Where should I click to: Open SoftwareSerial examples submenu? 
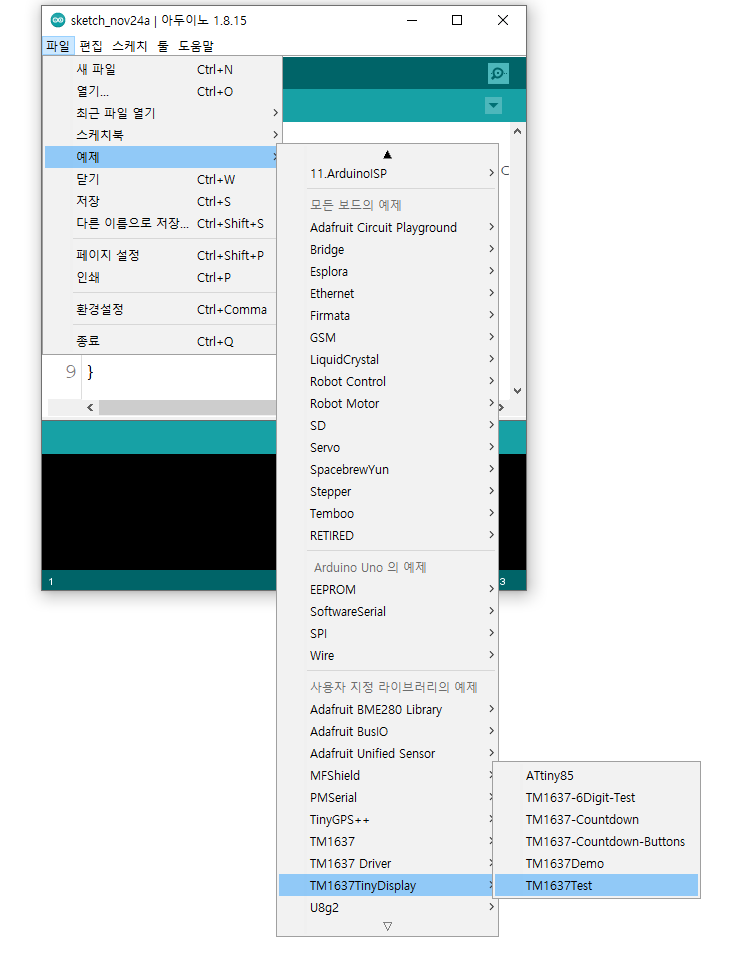(388, 611)
